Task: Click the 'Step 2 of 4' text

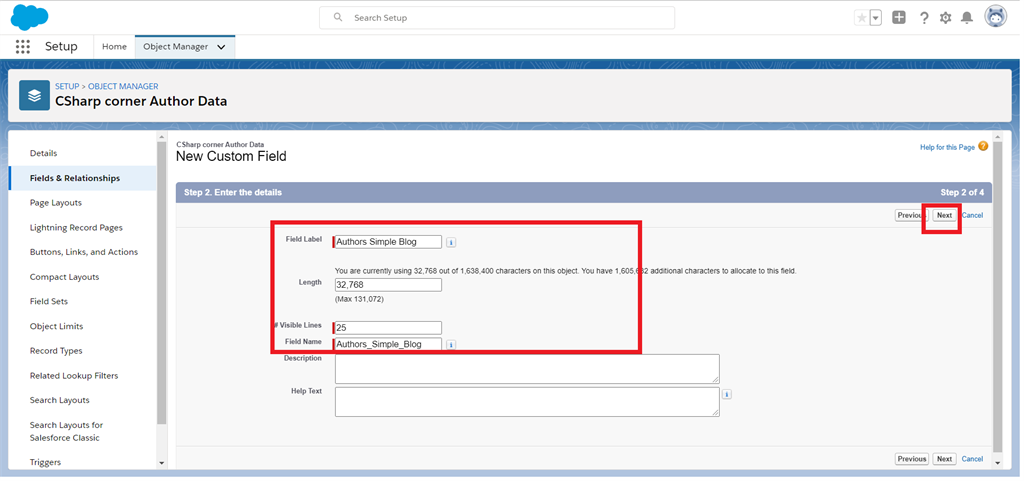Action: click(x=962, y=193)
